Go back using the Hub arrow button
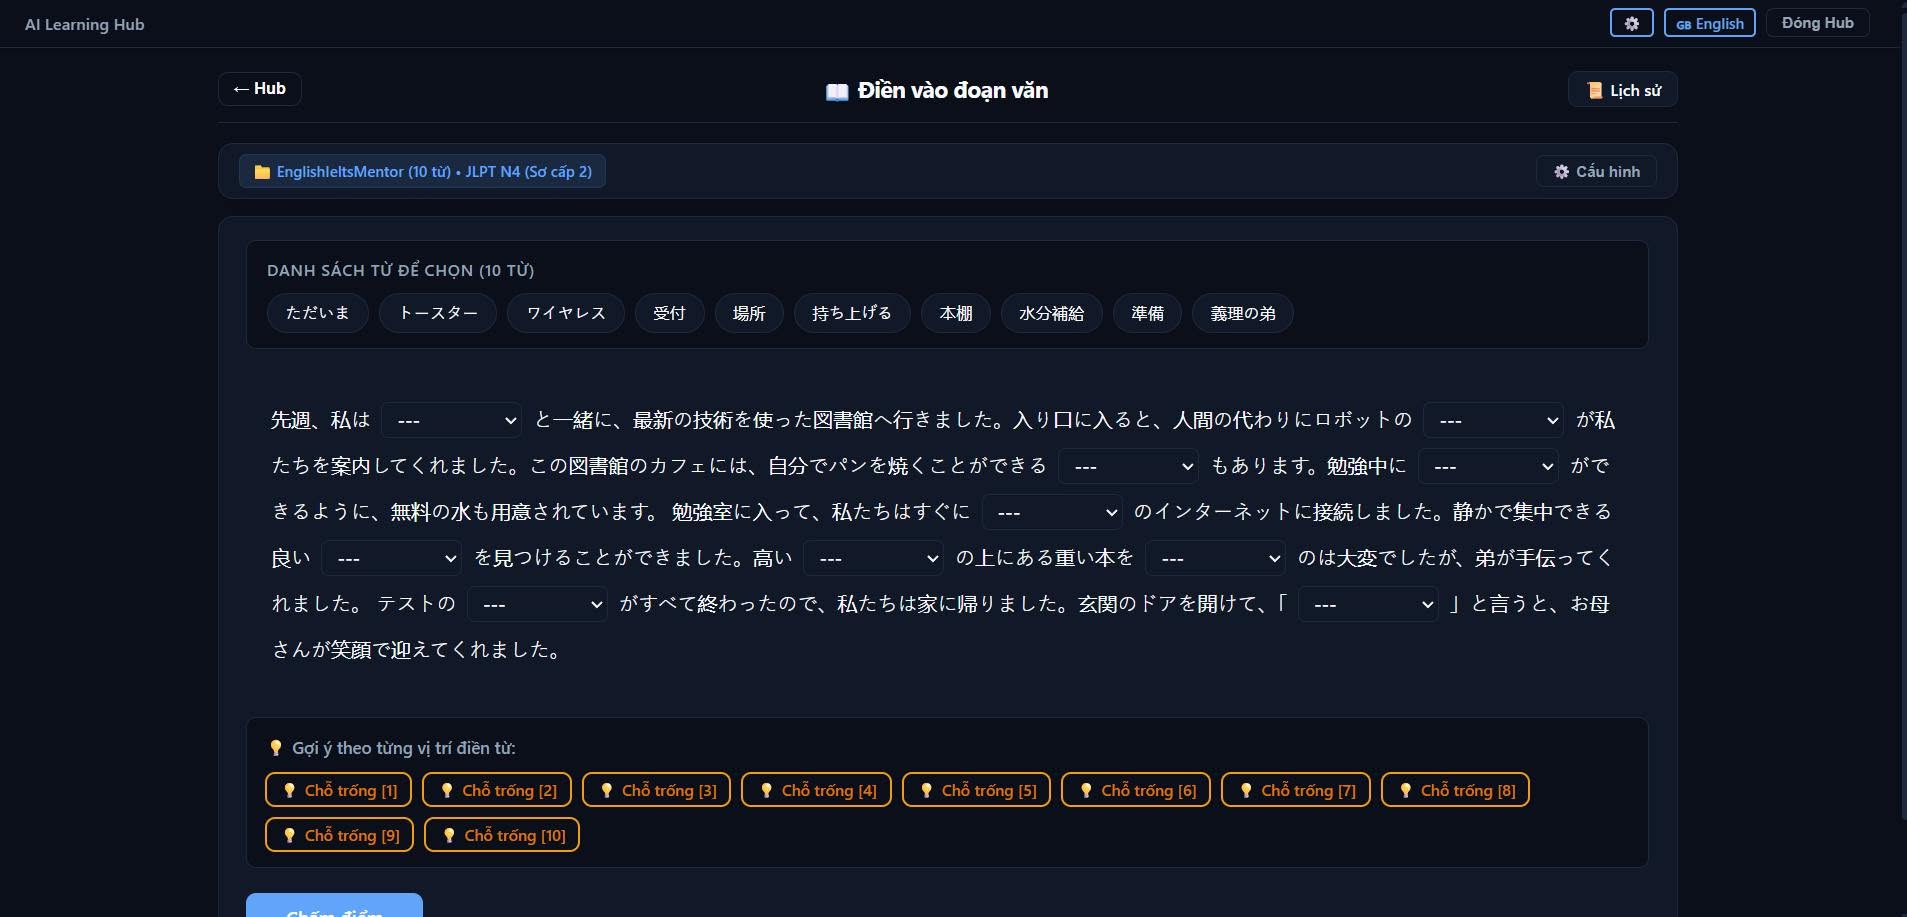 (x=260, y=89)
